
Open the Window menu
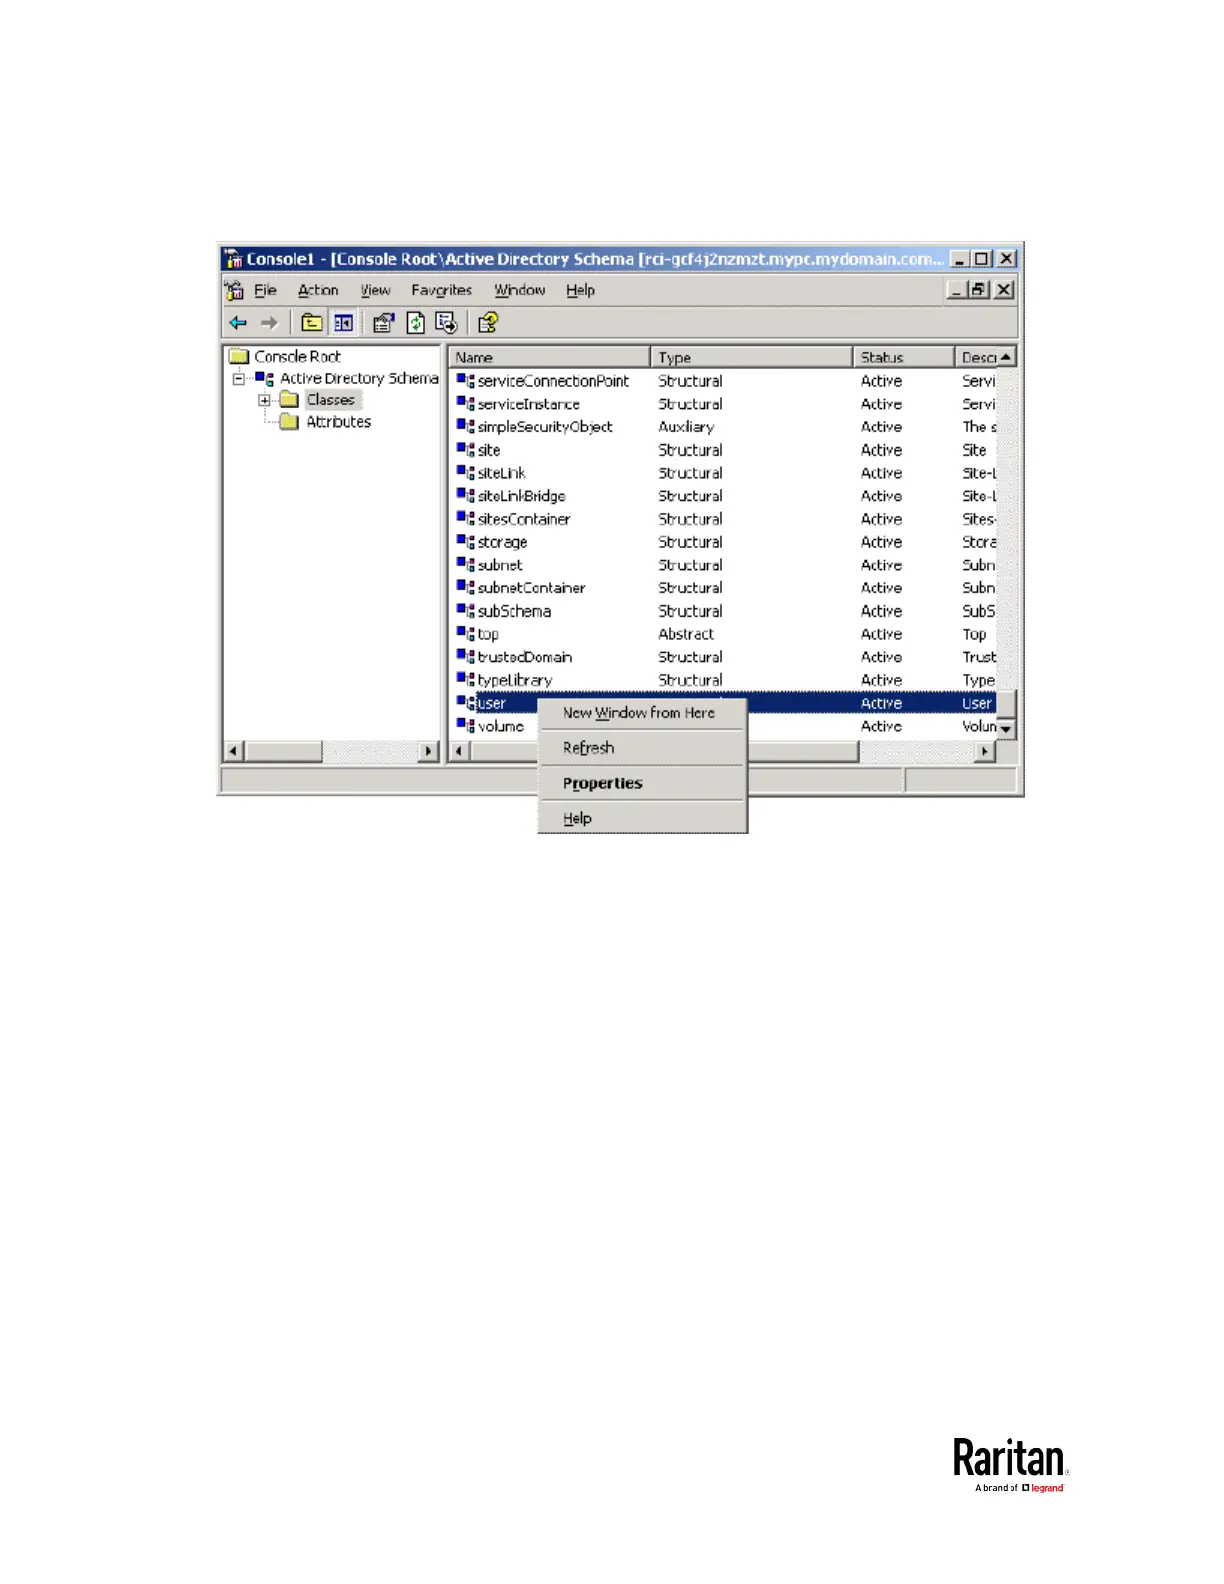tap(520, 290)
